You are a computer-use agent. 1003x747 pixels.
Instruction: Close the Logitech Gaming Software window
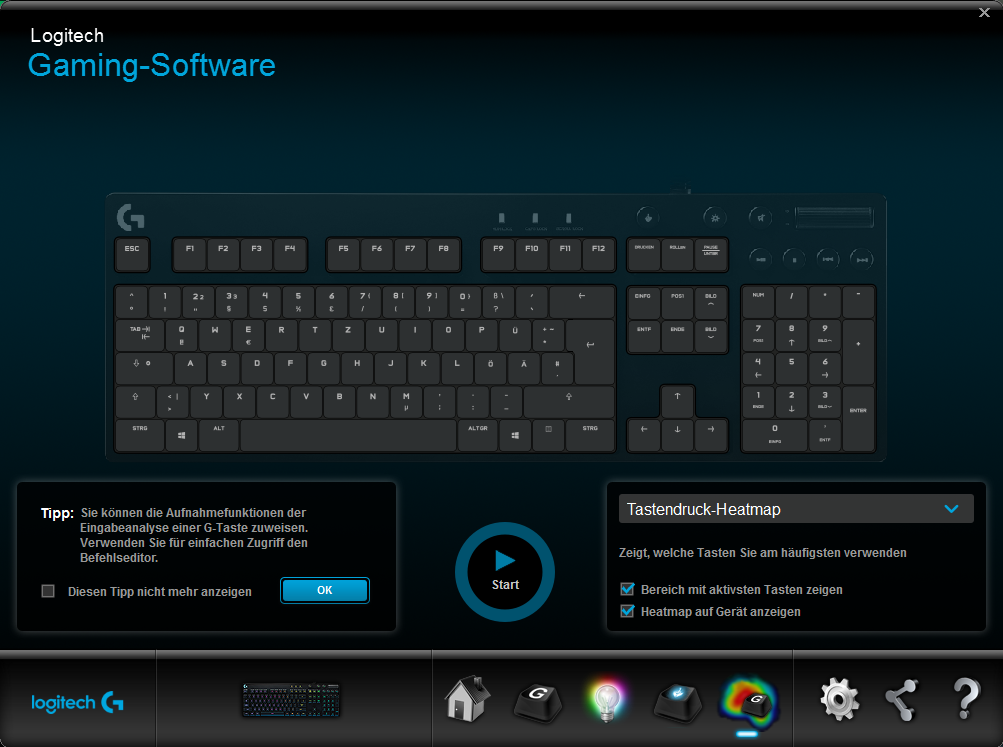click(x=984, y=13)
